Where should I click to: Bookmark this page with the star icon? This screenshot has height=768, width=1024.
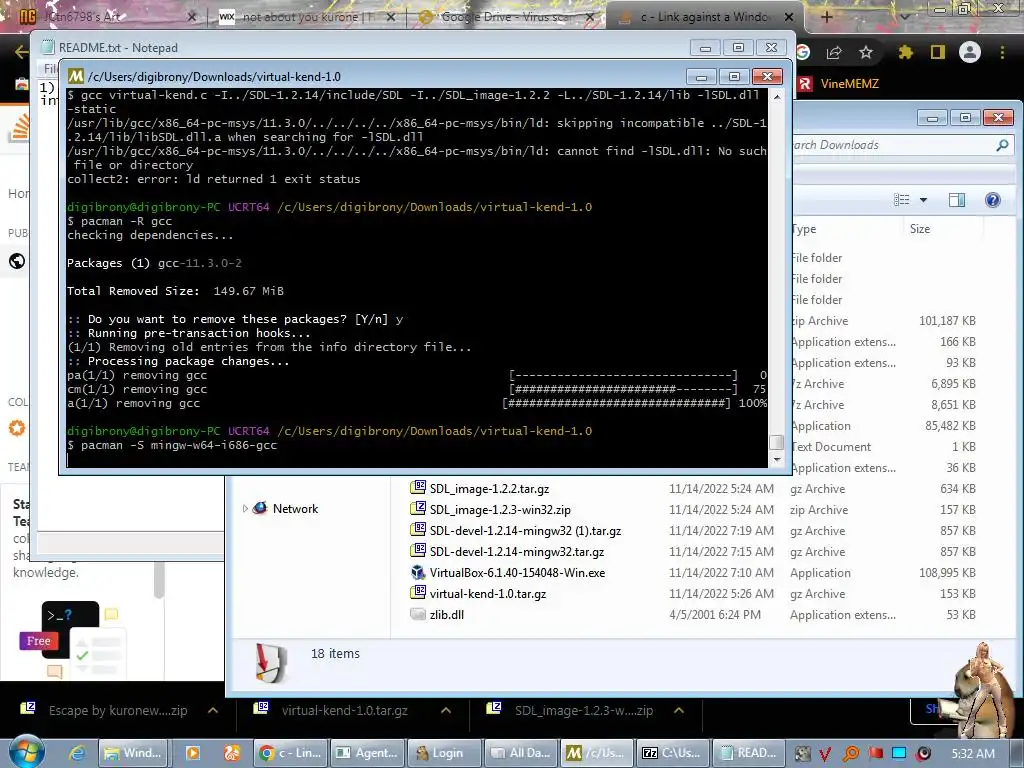[866, 52]
